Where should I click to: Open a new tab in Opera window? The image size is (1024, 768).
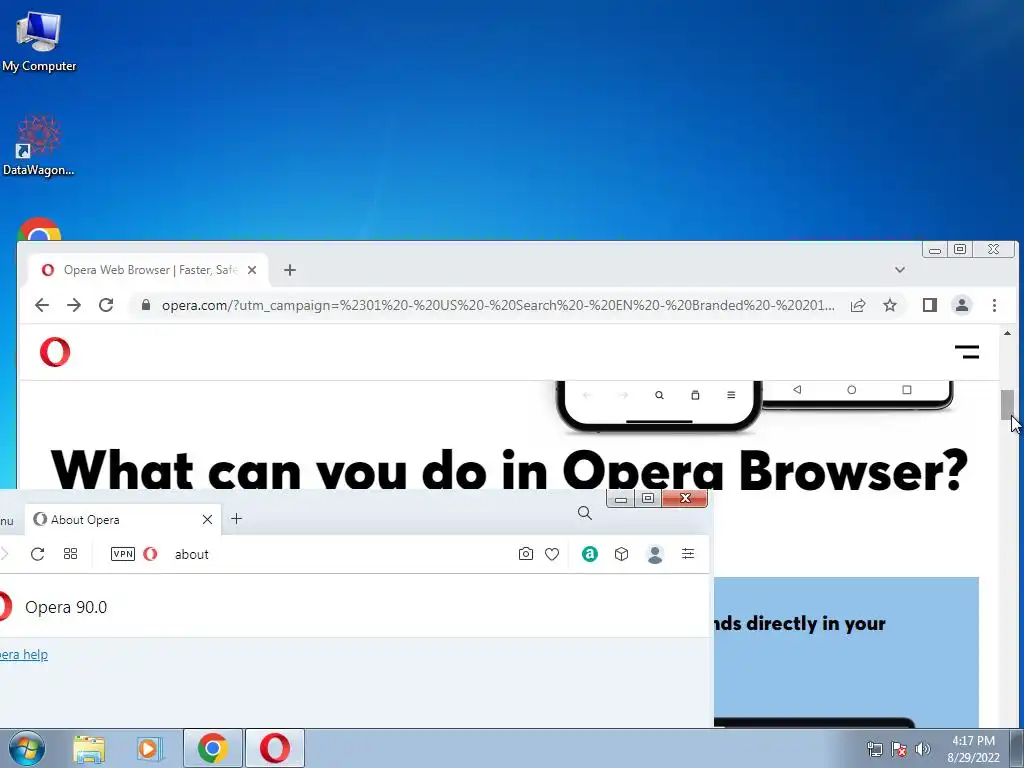236,519
